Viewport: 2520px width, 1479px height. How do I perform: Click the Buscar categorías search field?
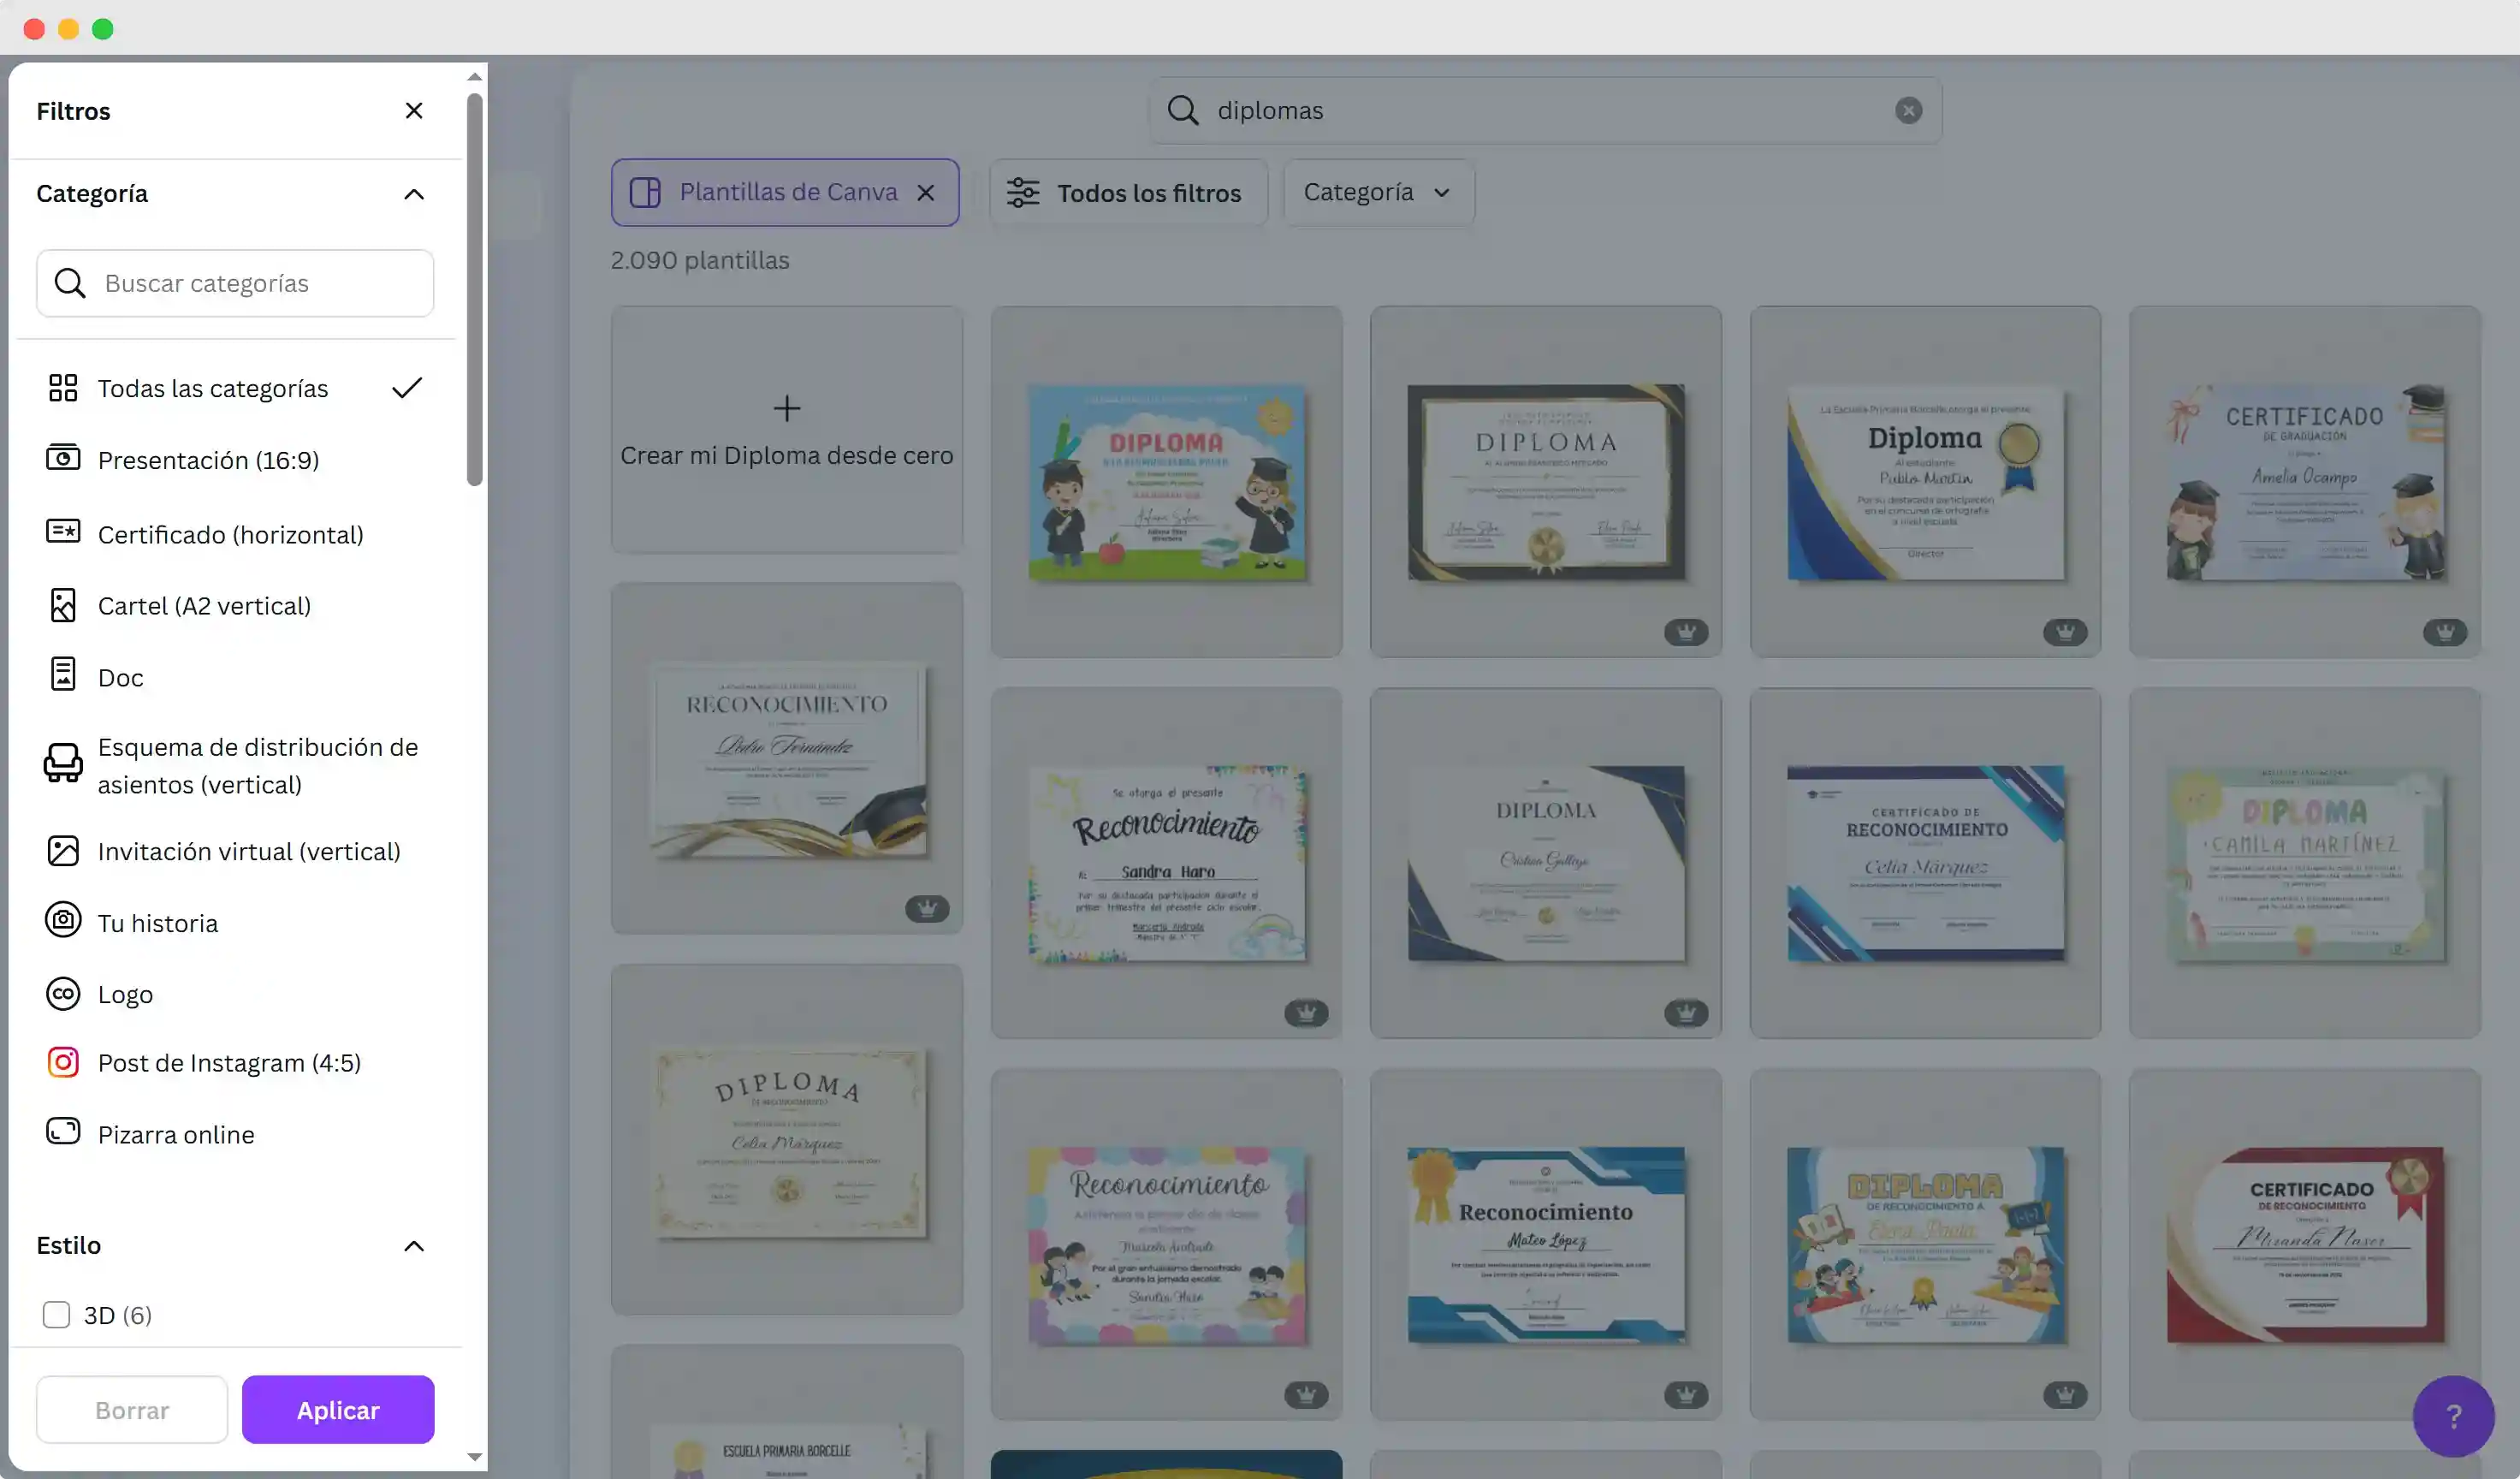pyautogui.click(x=235, y=283)
